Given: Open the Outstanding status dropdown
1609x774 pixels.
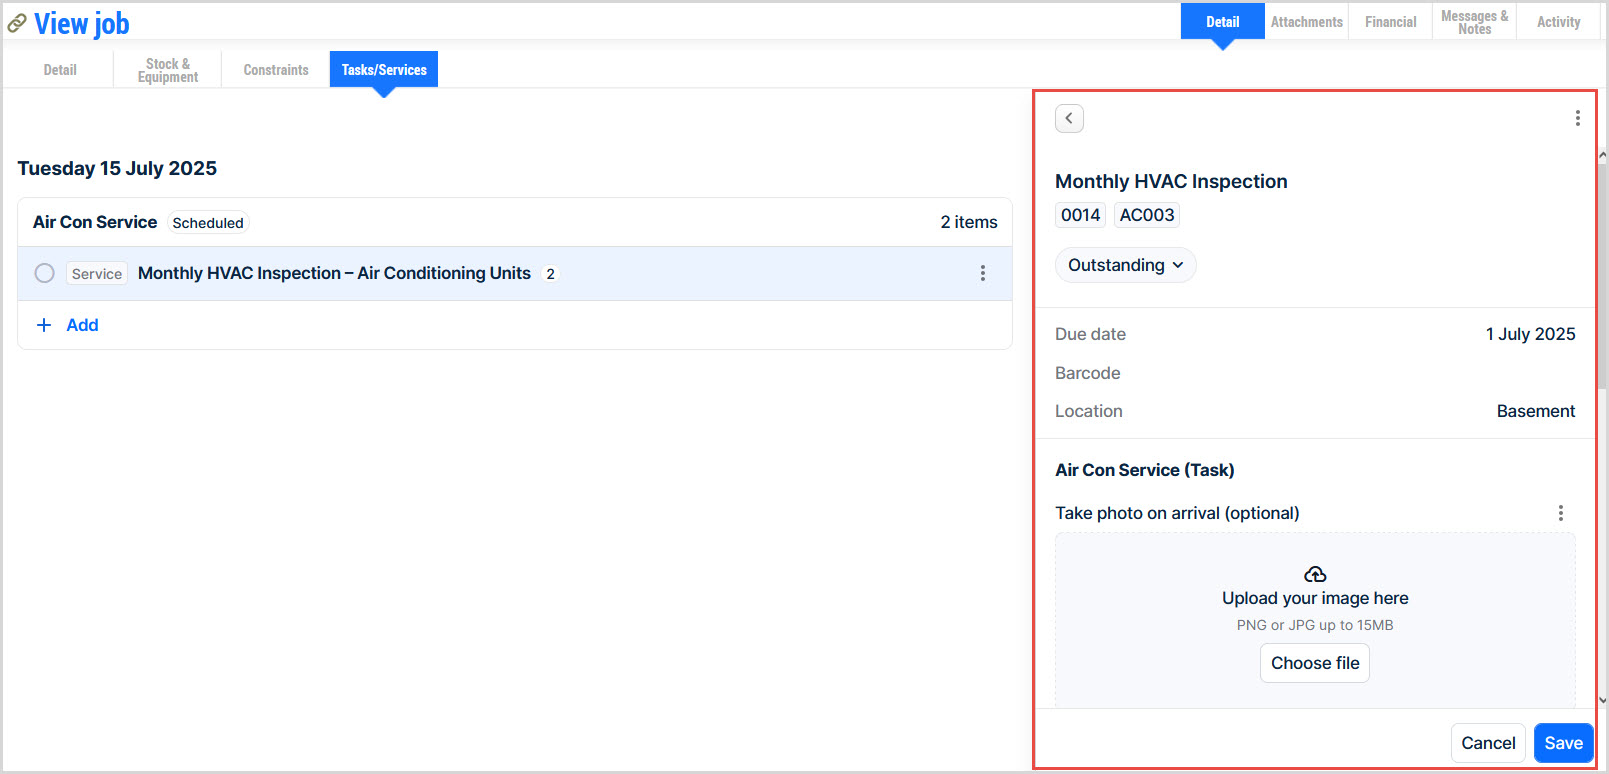Looking at the screenshot, I should pos(1126,265).
